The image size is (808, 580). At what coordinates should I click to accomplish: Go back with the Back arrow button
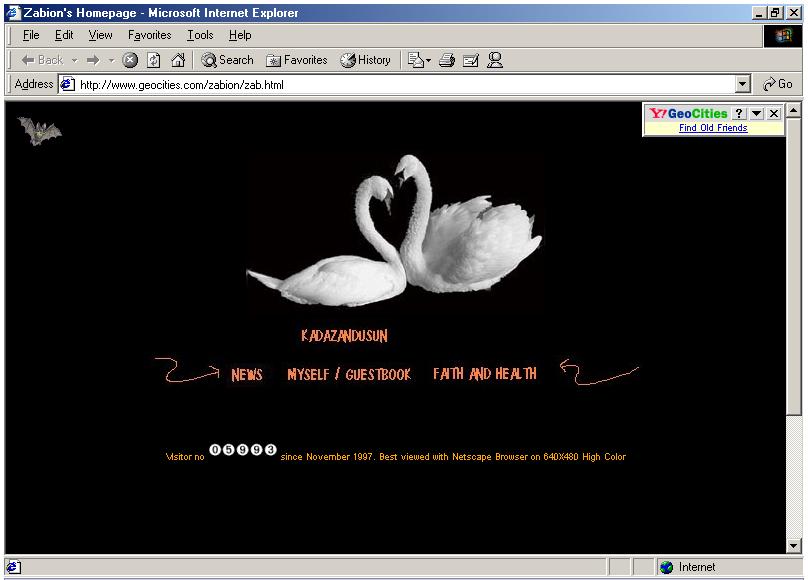pos(41,60)
